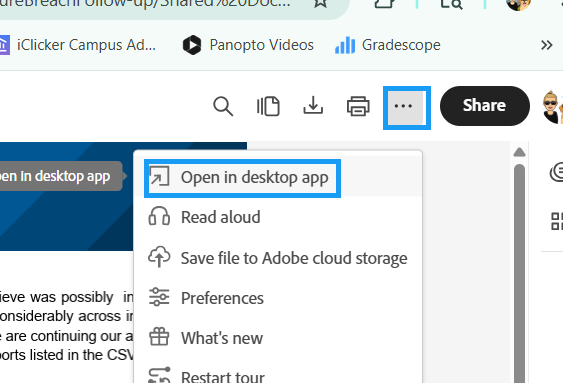
Task: Download the PDF file
Action: pyautogui.click(x=313, y=106)
